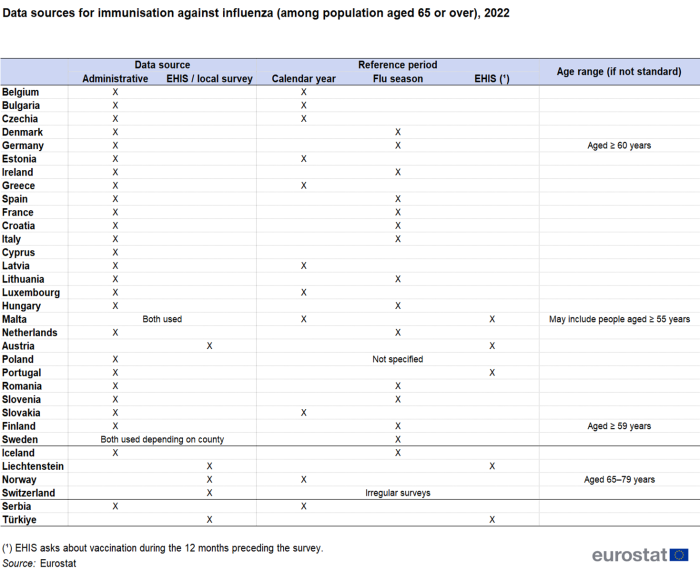Select the Norway row label

19,480
